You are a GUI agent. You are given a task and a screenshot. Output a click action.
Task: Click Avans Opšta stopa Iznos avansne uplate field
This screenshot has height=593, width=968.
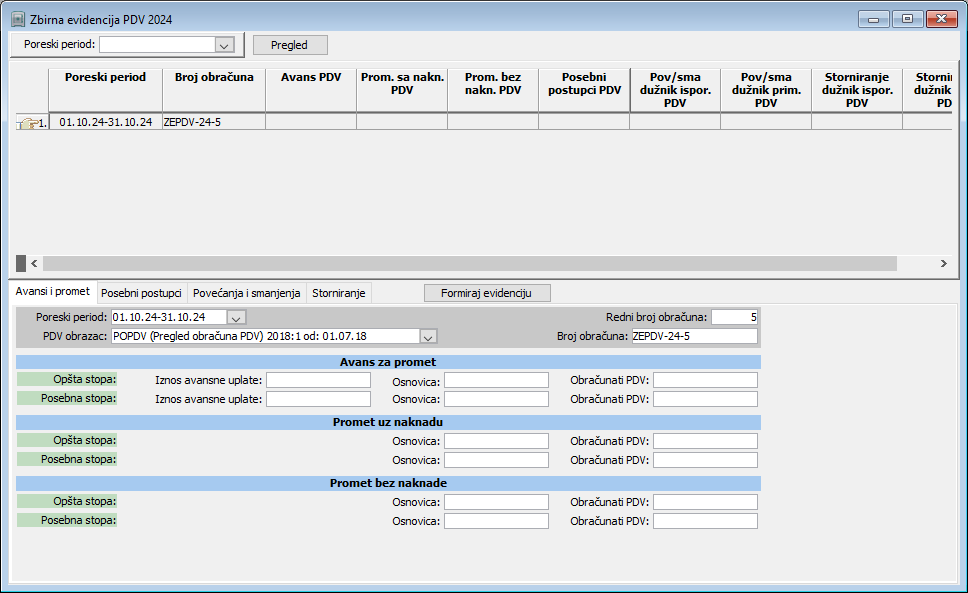(319, 380)
